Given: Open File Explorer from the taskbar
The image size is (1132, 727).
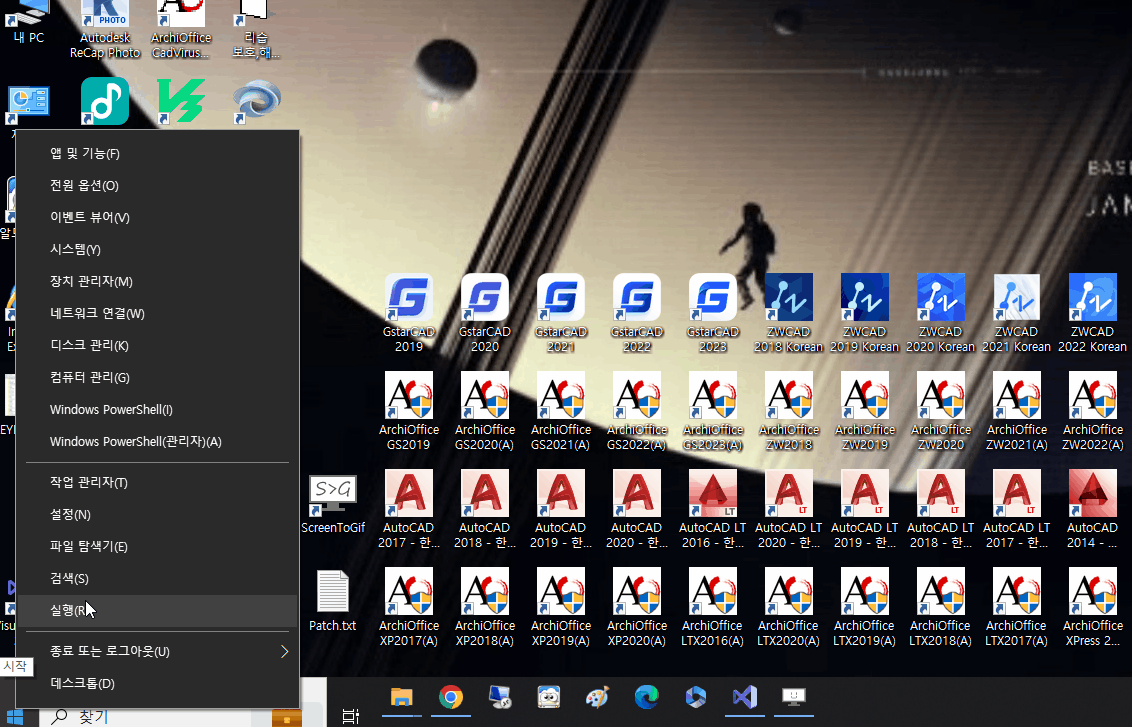Looking at the screenshot, I should (401, 697).
